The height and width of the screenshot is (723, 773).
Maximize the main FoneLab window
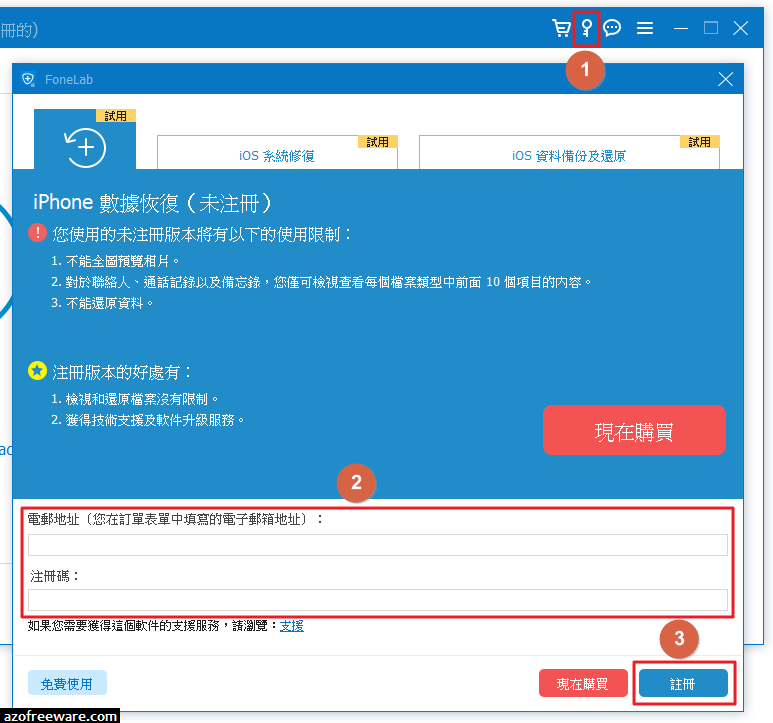[x=710, y=28]
